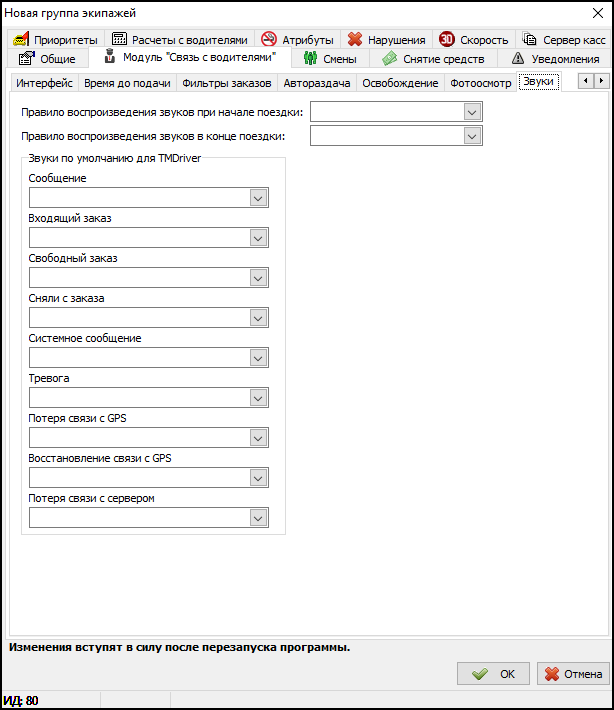Open the Расчеты с водителями tab

click(179, 40)
